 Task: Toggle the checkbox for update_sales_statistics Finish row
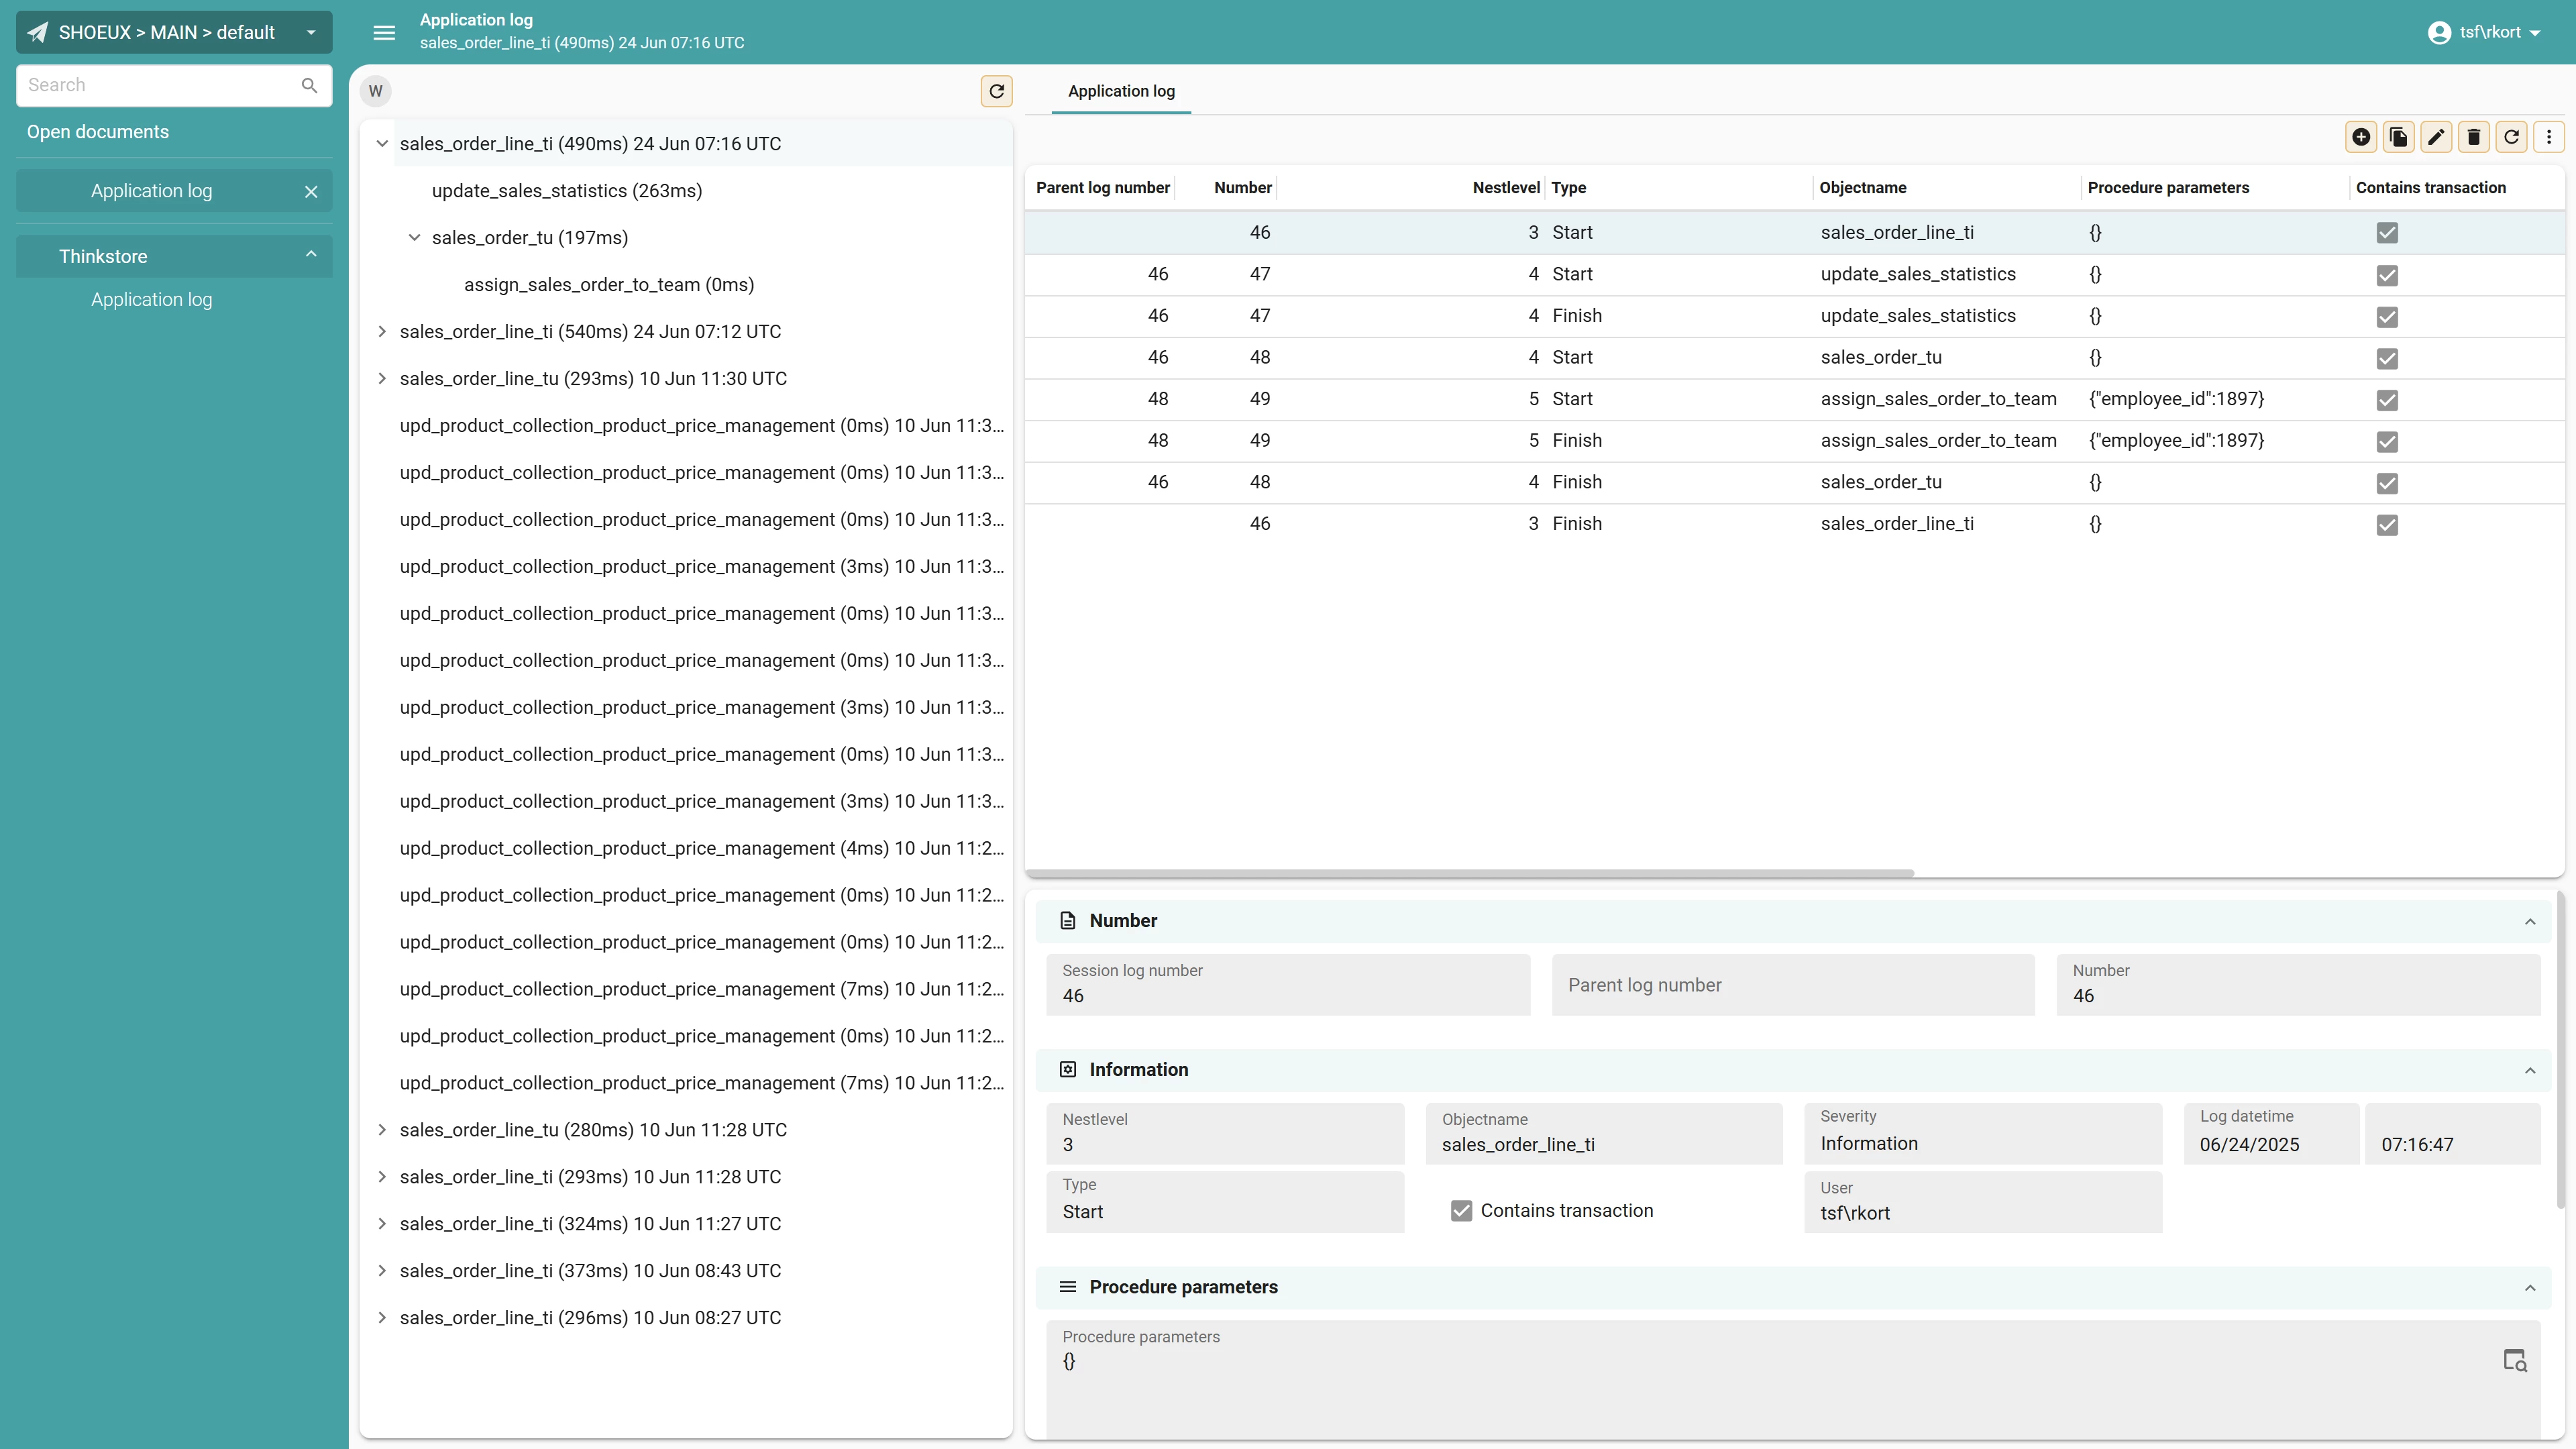[x=2387, y=317]
